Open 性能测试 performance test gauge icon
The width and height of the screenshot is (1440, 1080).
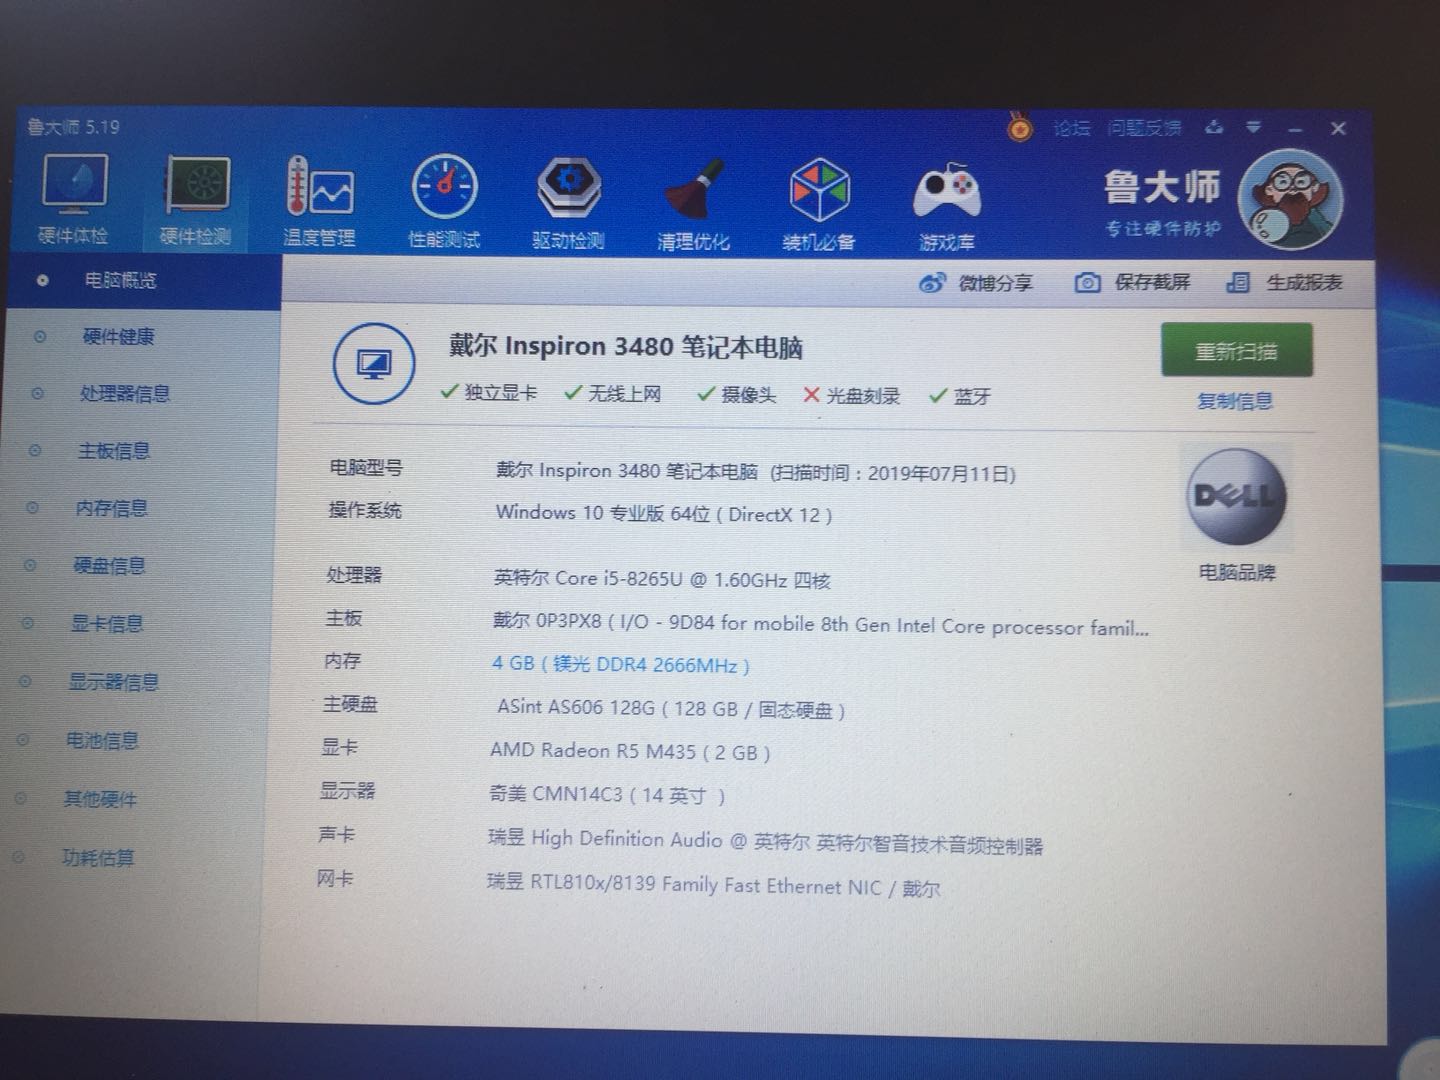(x=444, y=202)
